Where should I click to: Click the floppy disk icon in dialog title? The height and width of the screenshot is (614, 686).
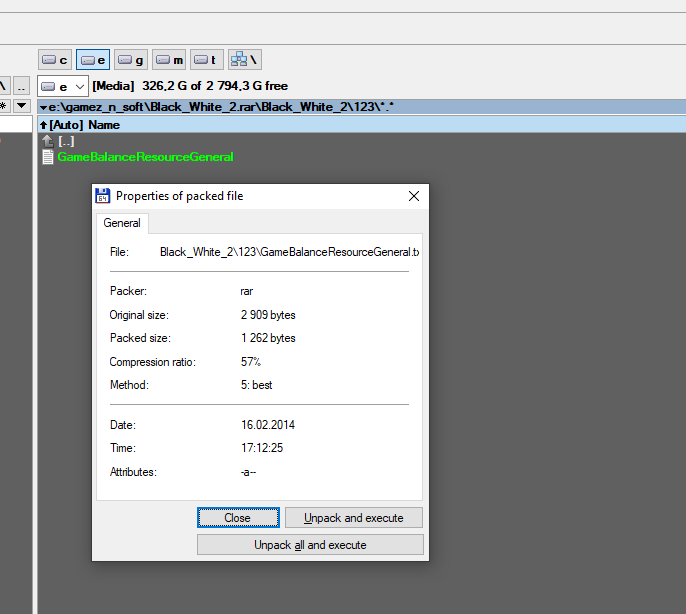[x=102, y=196]
